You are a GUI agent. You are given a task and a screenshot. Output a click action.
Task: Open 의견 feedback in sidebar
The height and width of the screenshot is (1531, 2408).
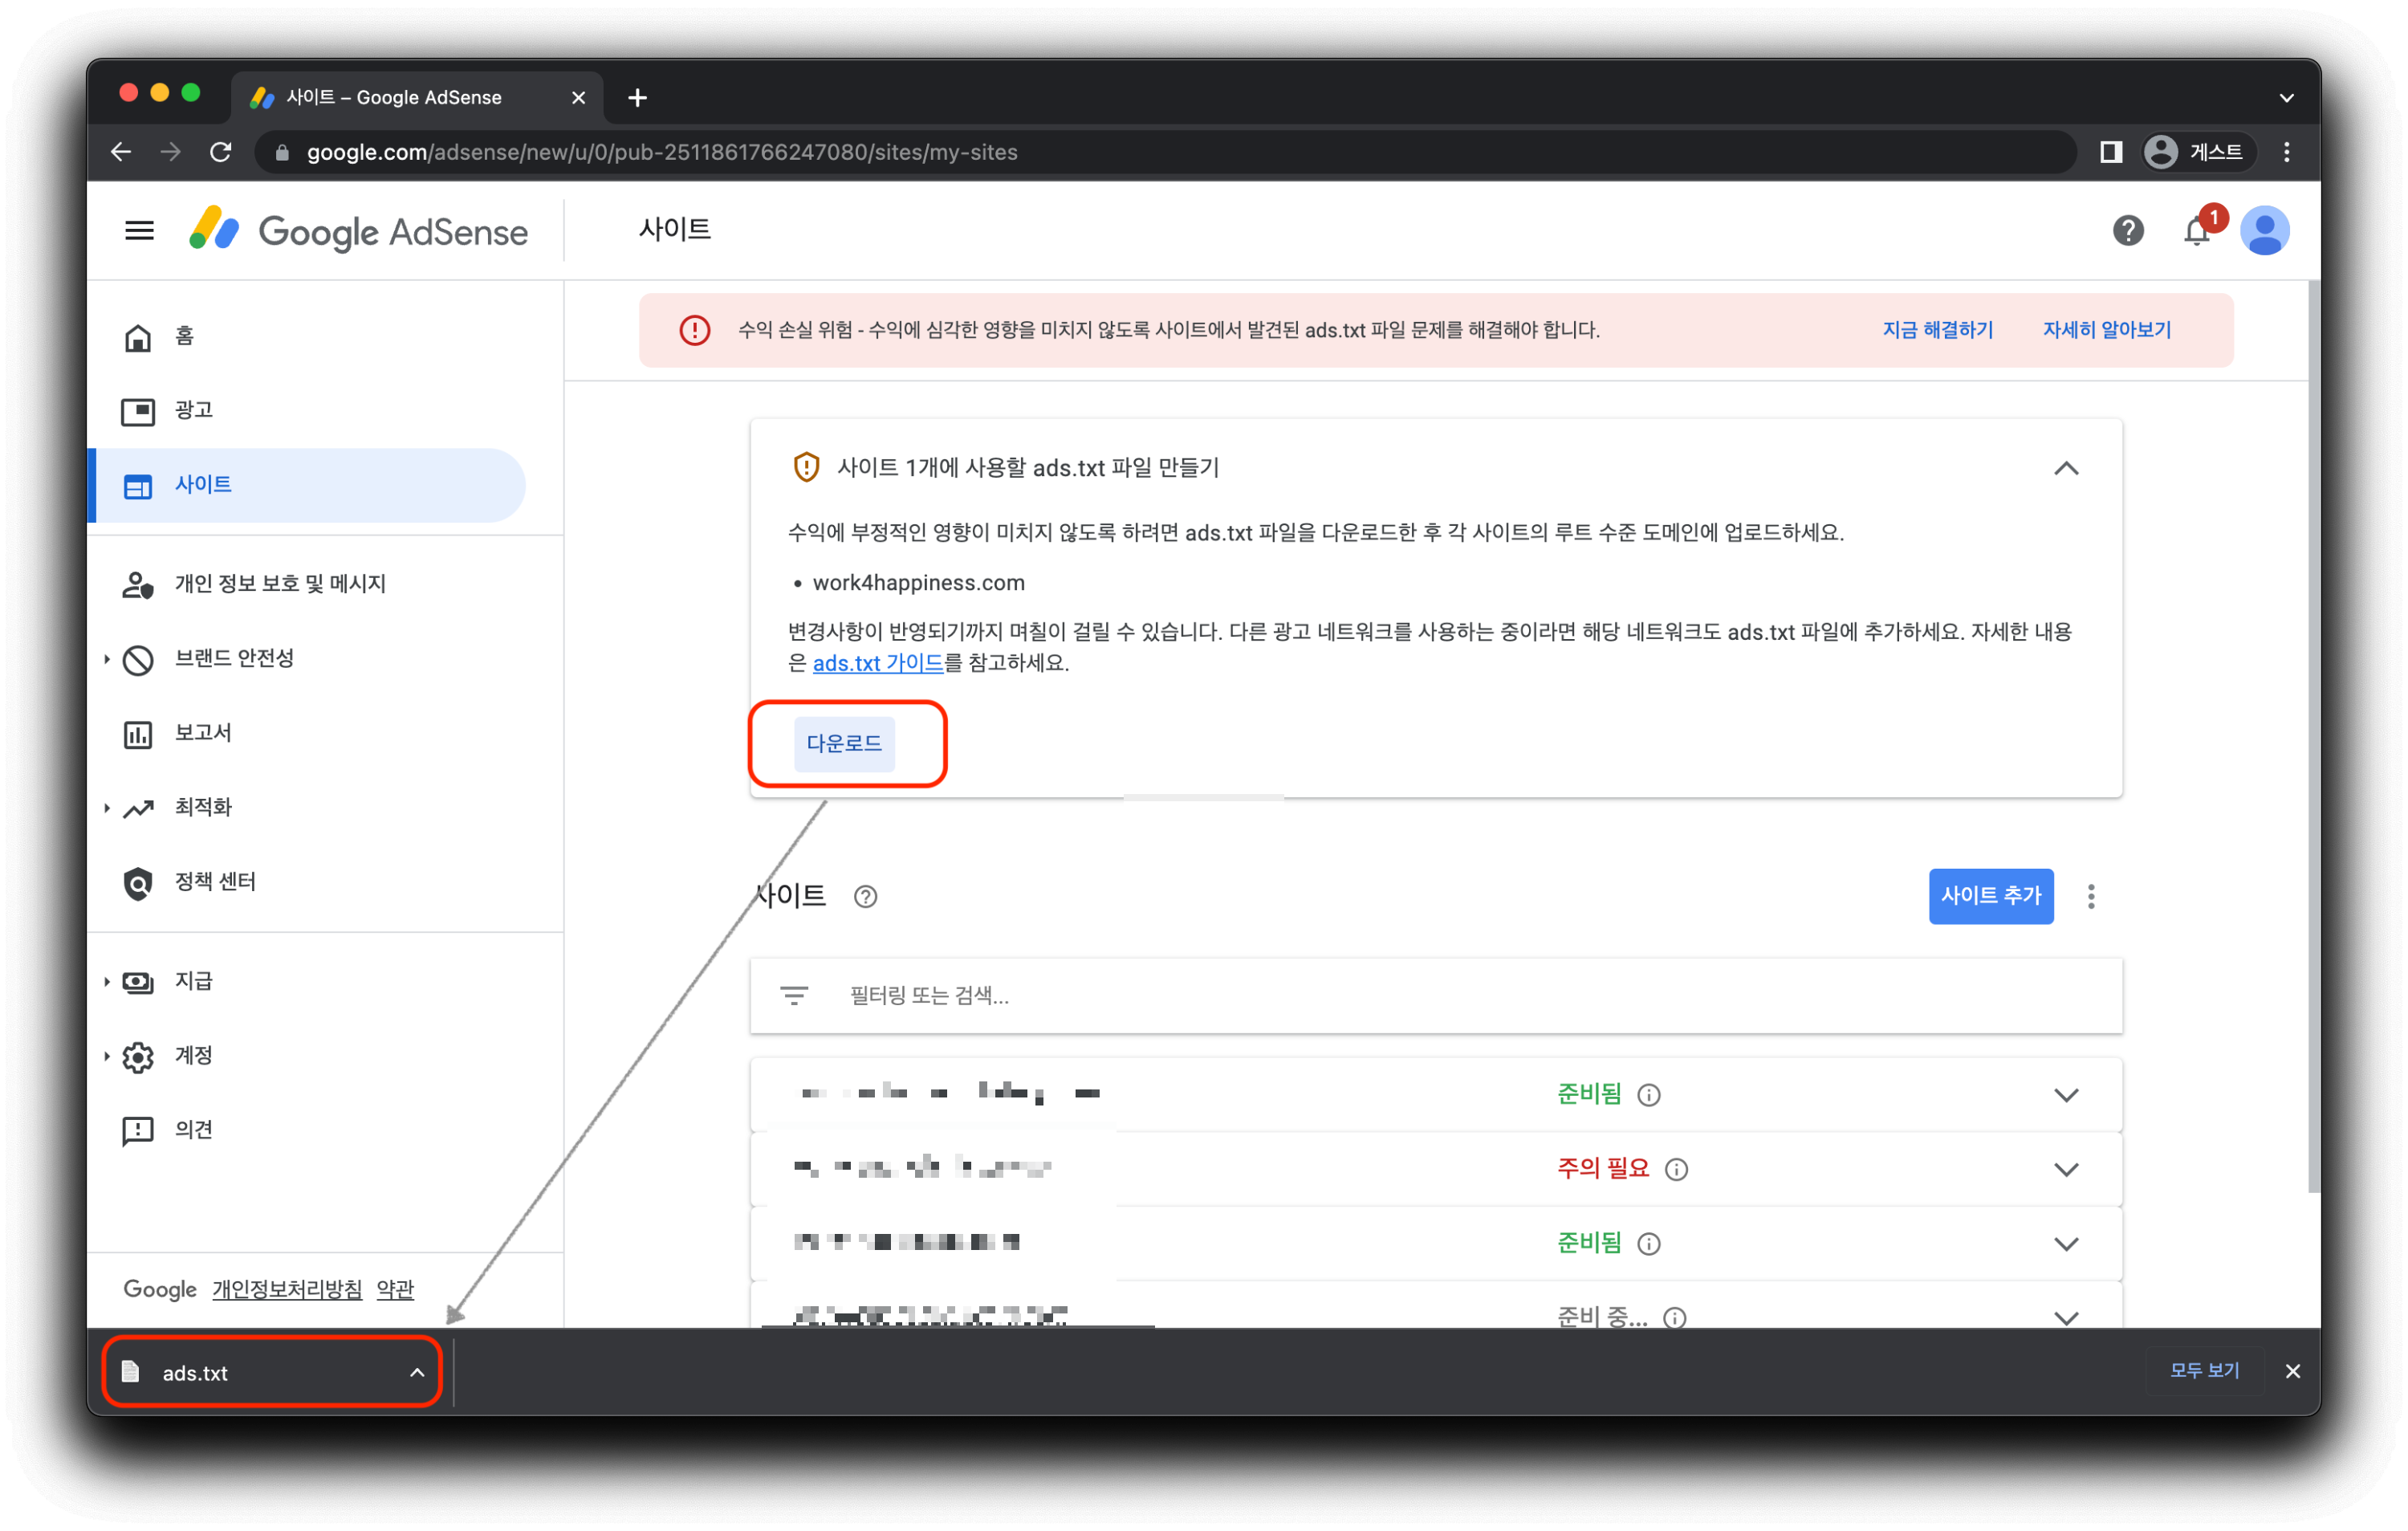[193, 1130]
